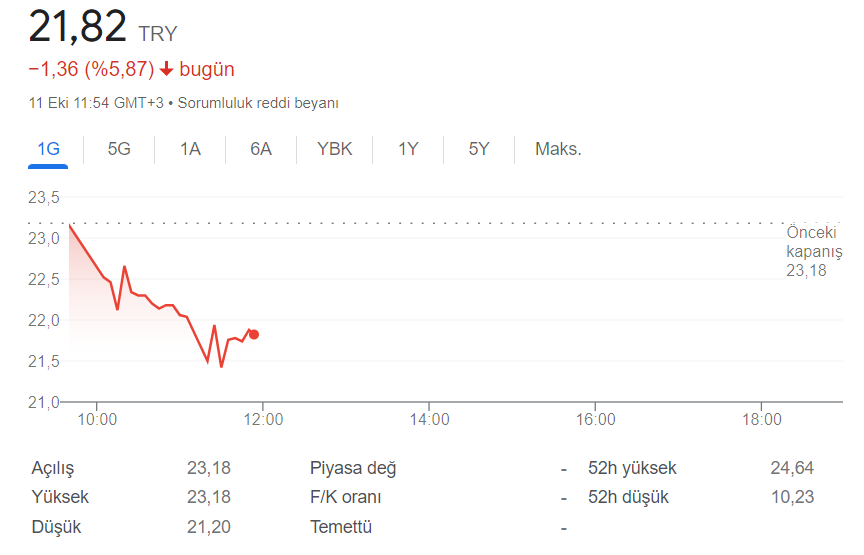Click the red current price dot on chart

253,335
